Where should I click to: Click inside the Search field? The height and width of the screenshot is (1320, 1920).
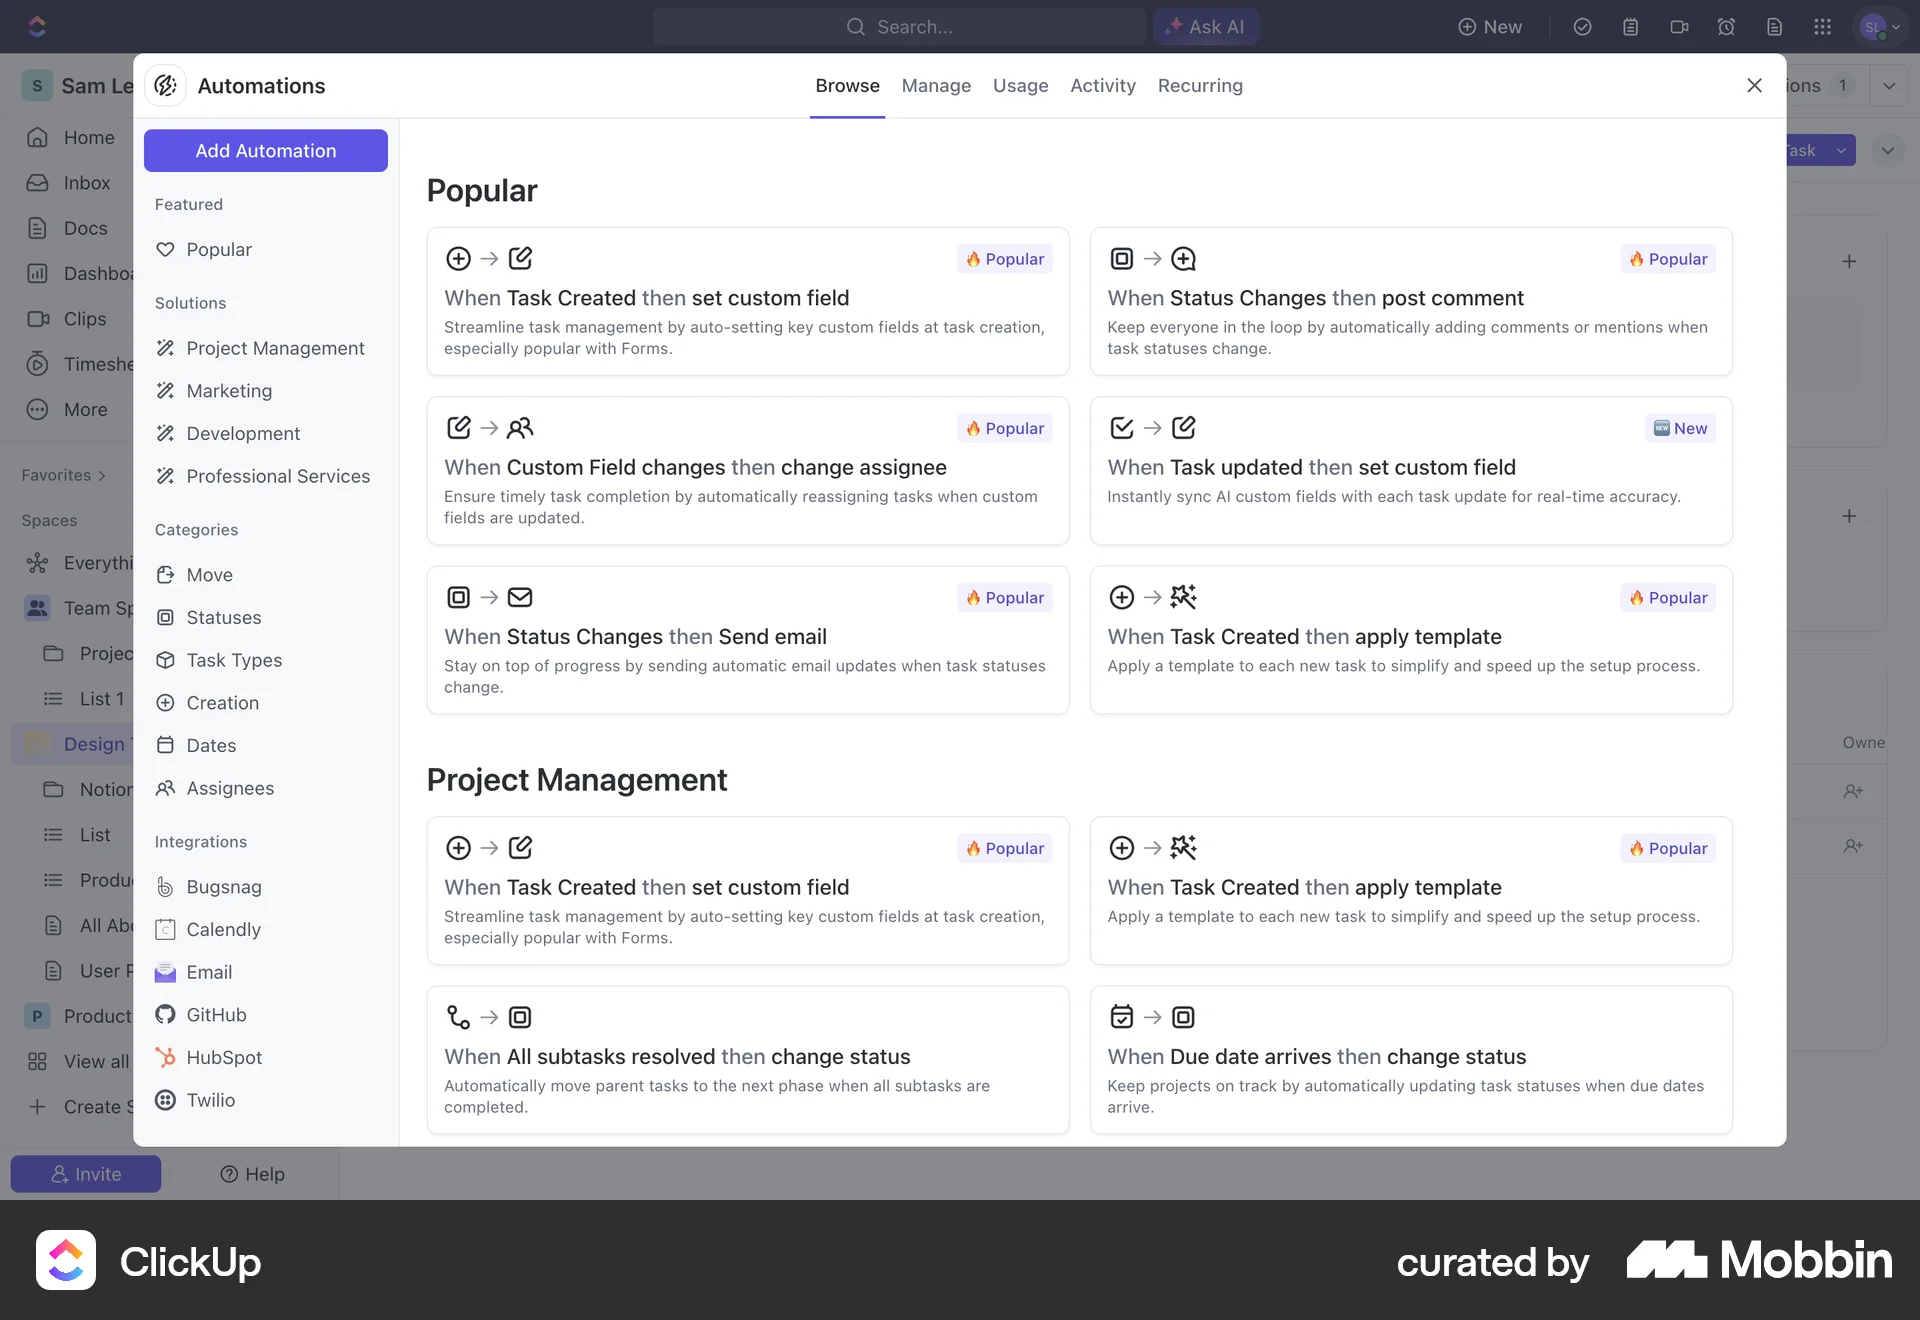click(x=898, y=27)
